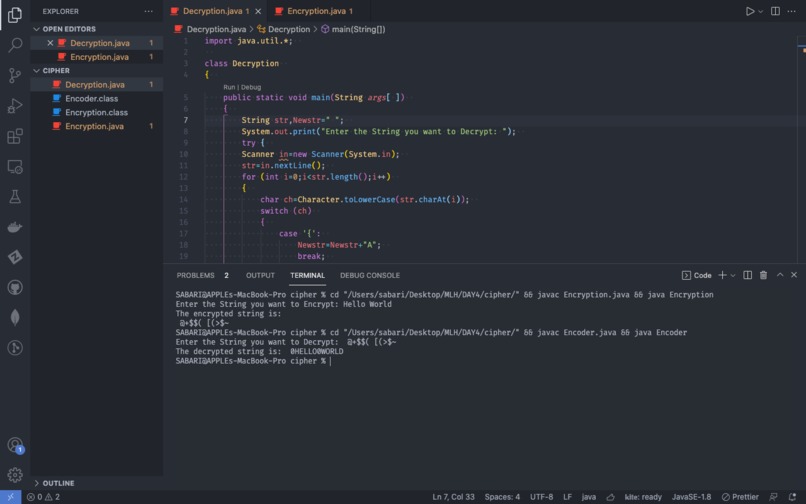Open the Accounts icon with badge
Viewport: 806px width, 504px height.
tap(15, 445)
